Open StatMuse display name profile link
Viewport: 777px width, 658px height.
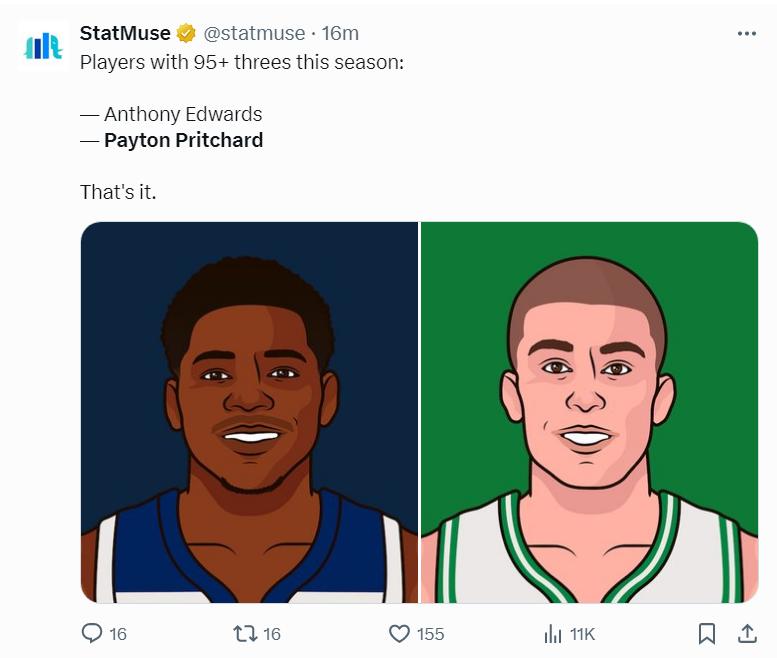[x=125, y=33]
